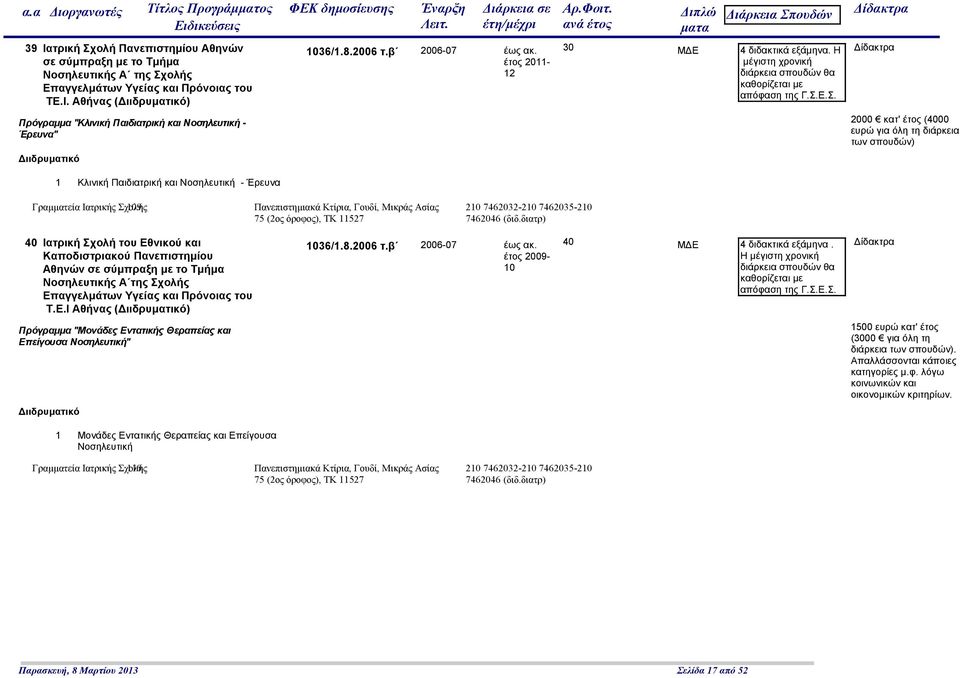The width and height of the screenshot is (960, 678).
Task: Click entry number 40
Action: pyautogui.click(x=31, y=243)
